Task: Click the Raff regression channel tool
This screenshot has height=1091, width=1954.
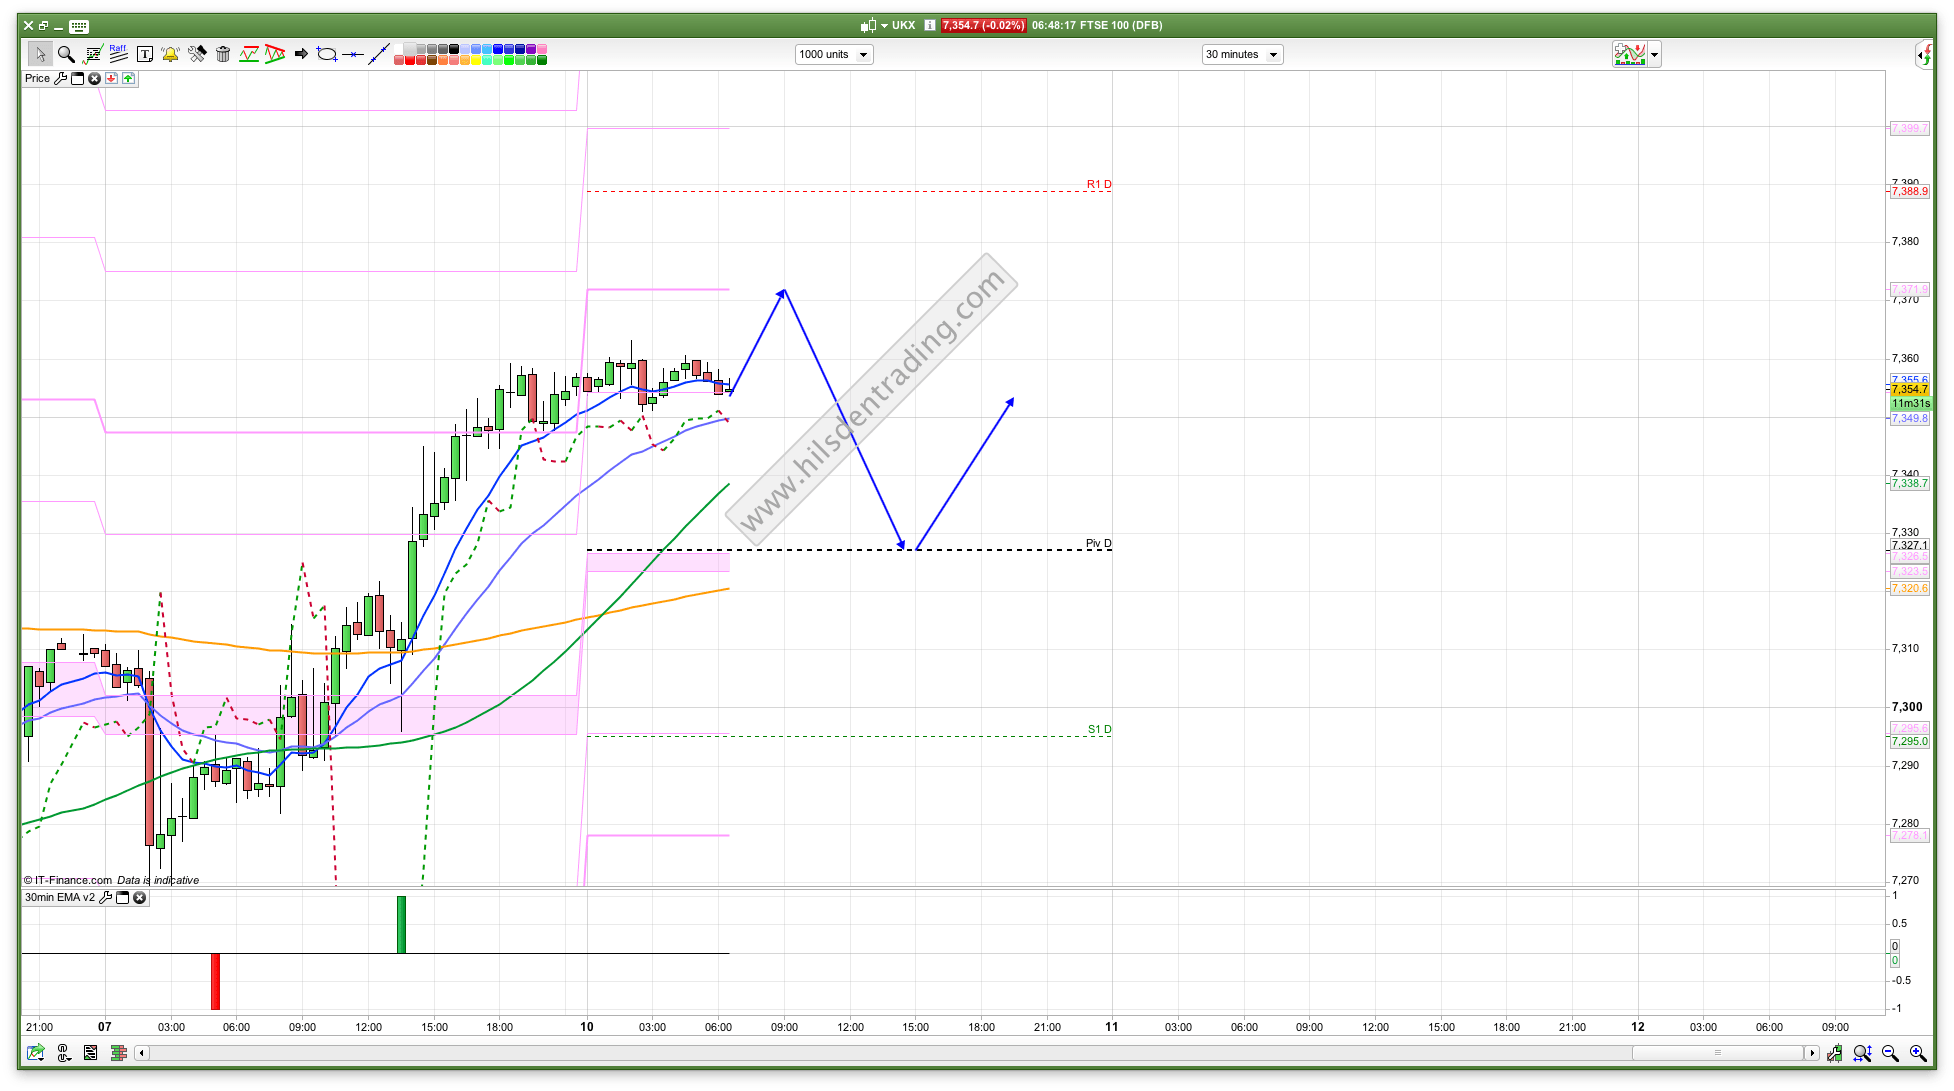Action: pyautogui.click(x=118, y=54)
